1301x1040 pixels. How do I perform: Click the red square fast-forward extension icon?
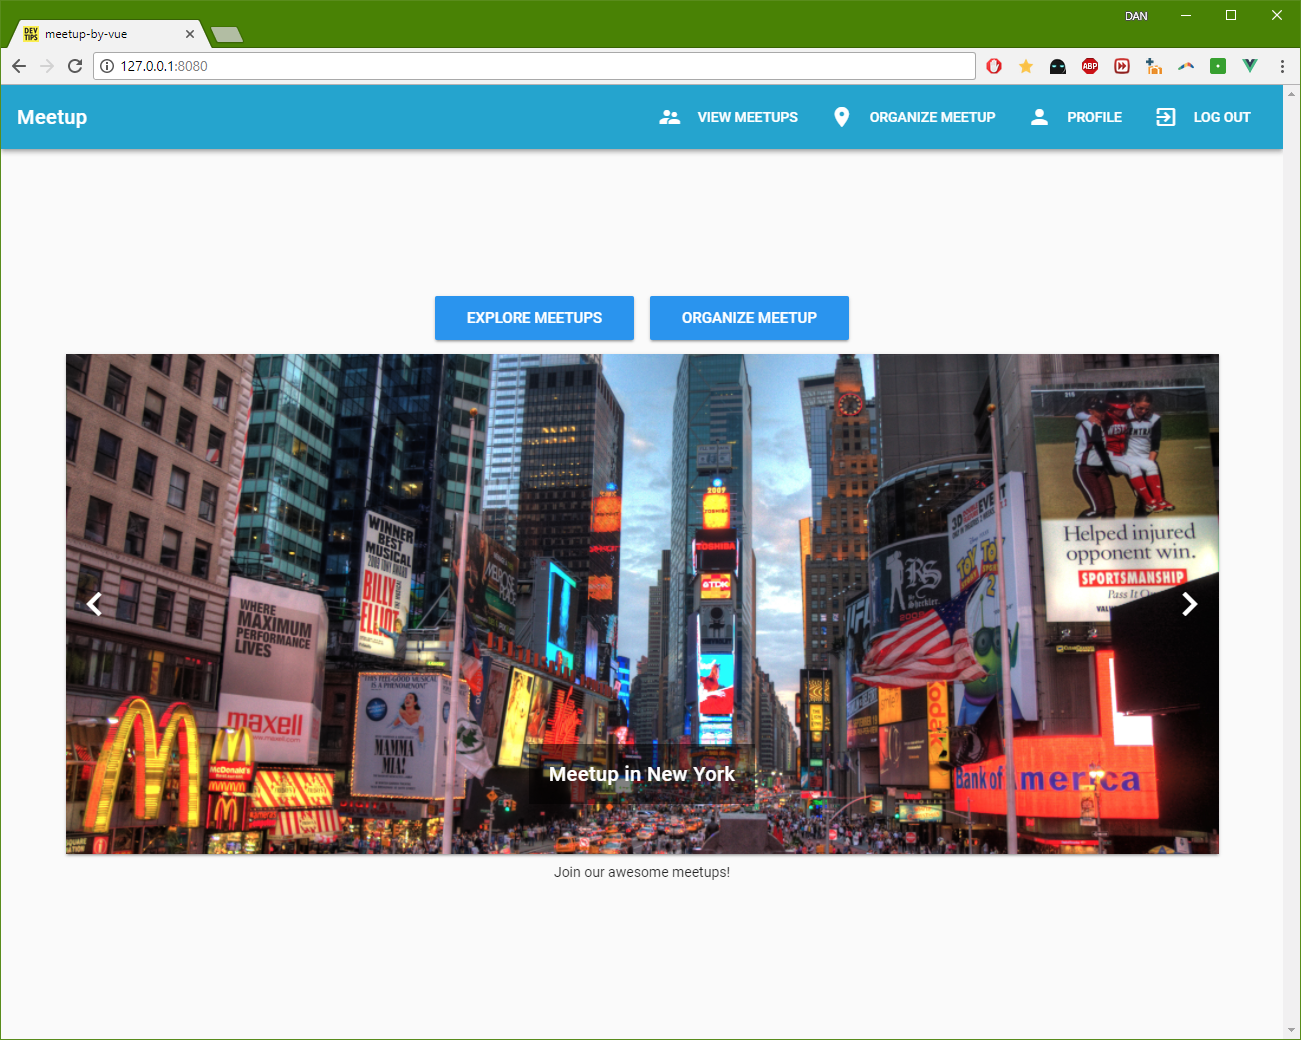[1122, 66]
